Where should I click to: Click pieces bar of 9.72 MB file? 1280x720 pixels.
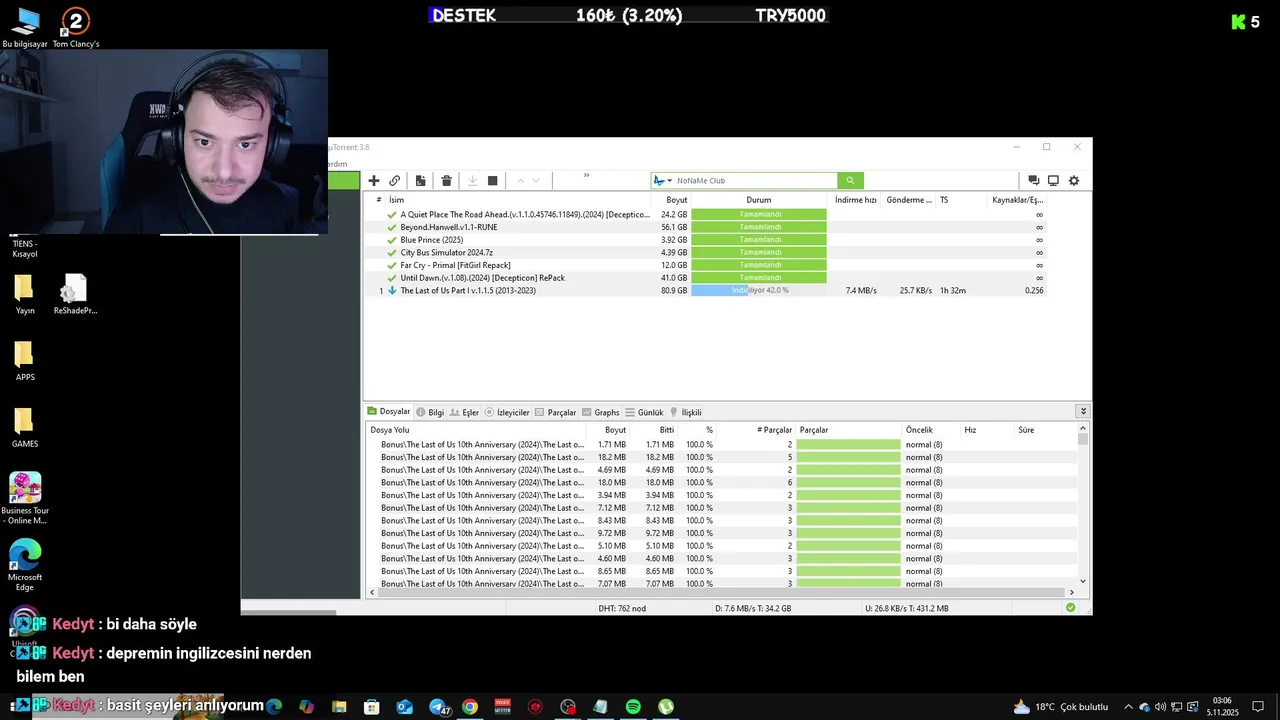pyautogui.click(x=849, y=533)
